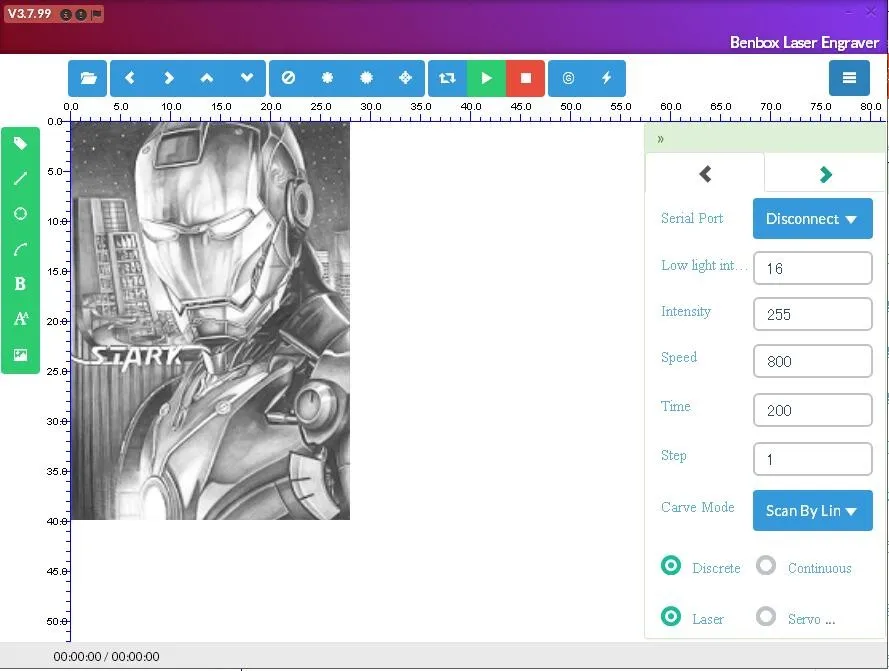Select the arc curve tool
Viewport: 889px width, 671px height.
click(x=20, y=249)
